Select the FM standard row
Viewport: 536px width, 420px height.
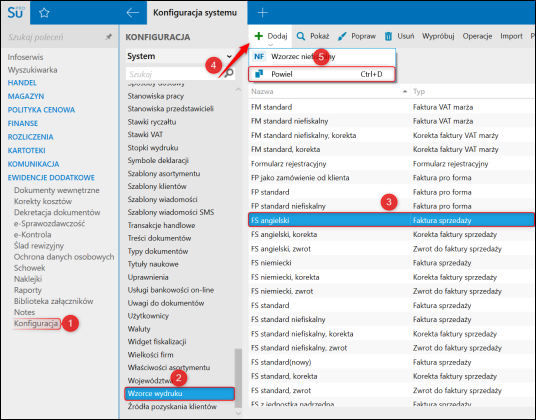click(391, 107)
